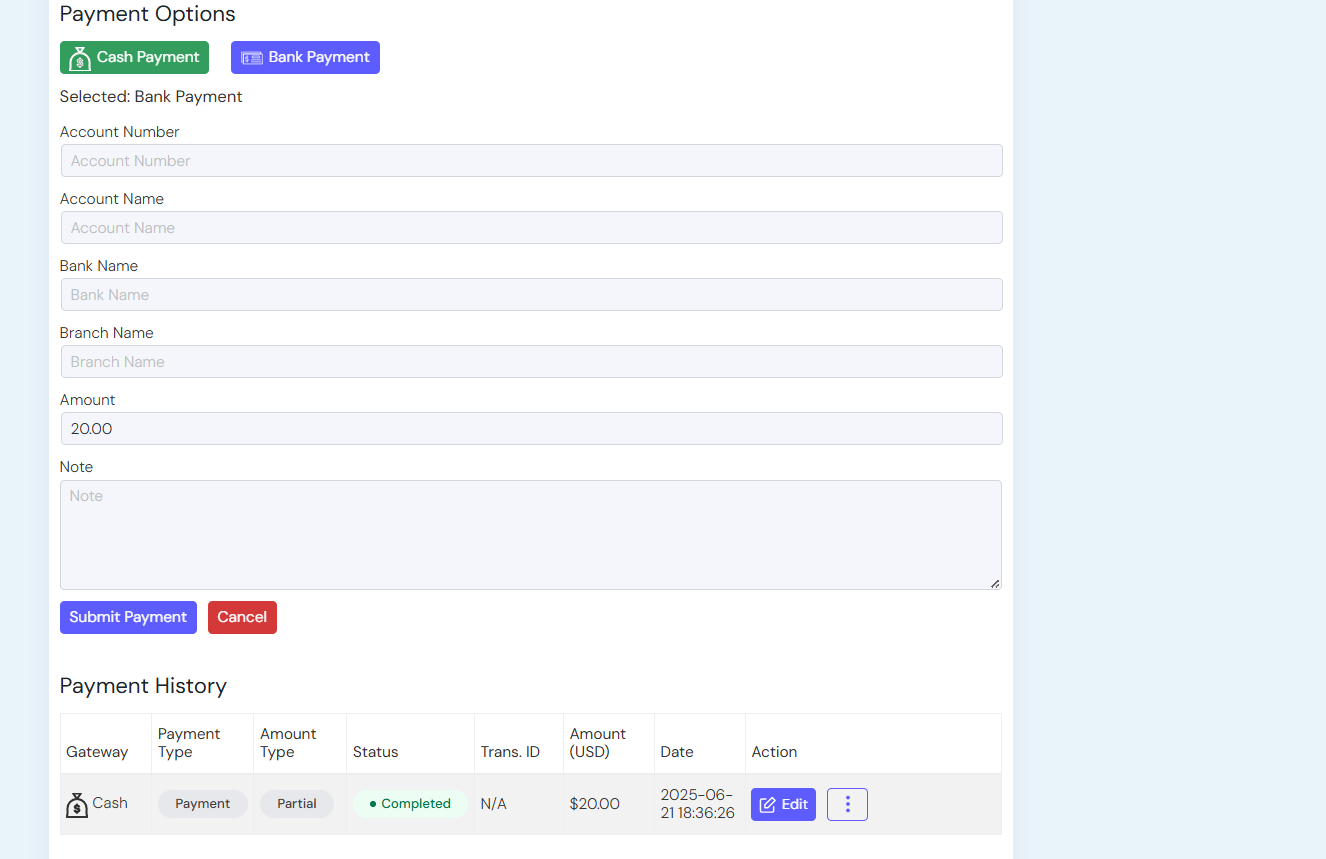The height and width of the screenshot is (859, 1326).
Task: Edit the cash payment record
Action: 783,805
